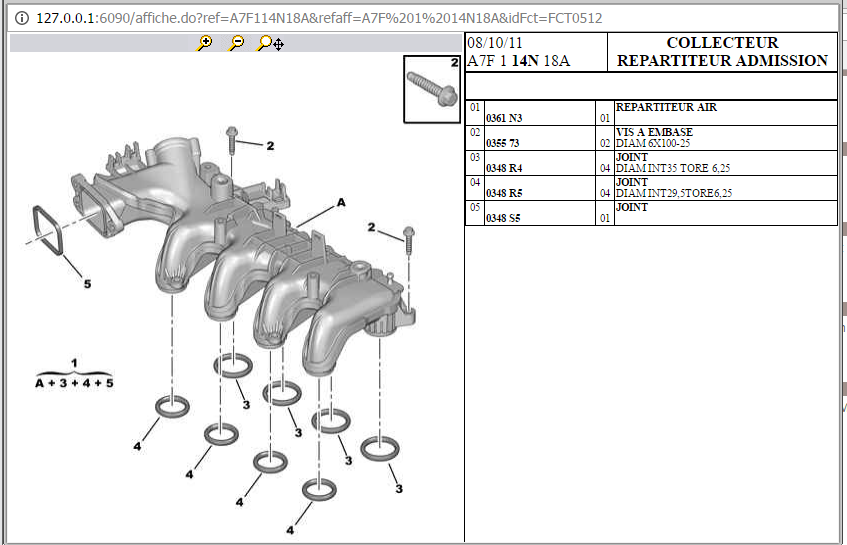The height and width of the screenshot is (545, 847).
Task: Click the square gasket drawing
Action: [x=48, y=230]
